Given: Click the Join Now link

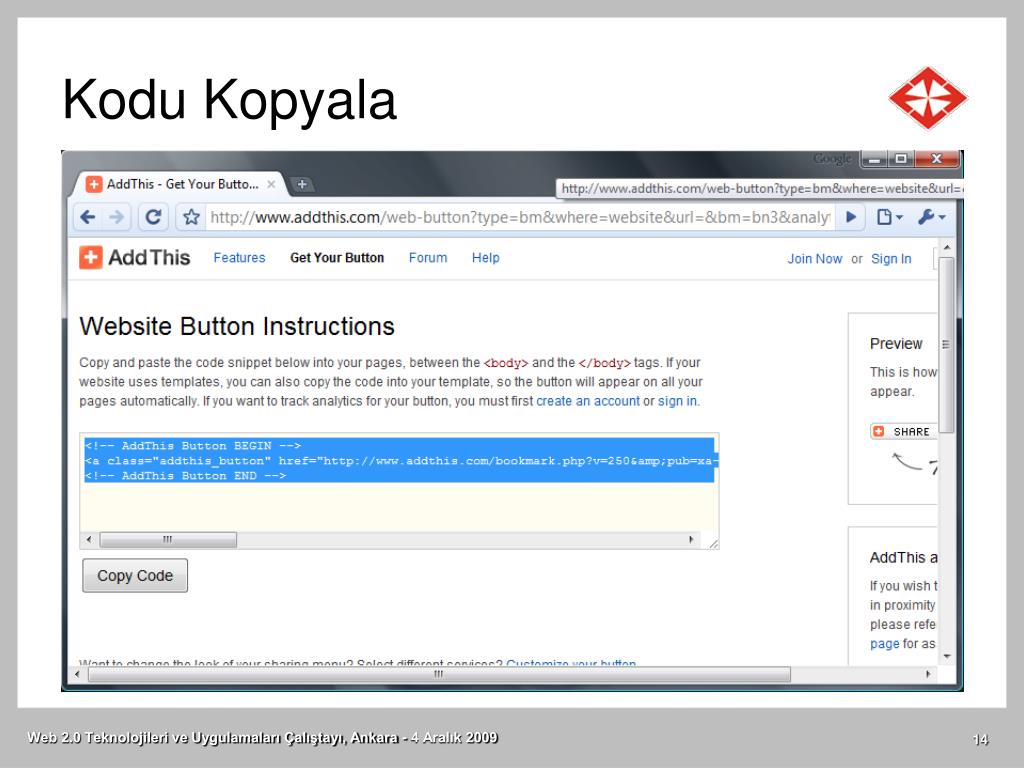Looking at the screenshot, I should click(814, 259).
